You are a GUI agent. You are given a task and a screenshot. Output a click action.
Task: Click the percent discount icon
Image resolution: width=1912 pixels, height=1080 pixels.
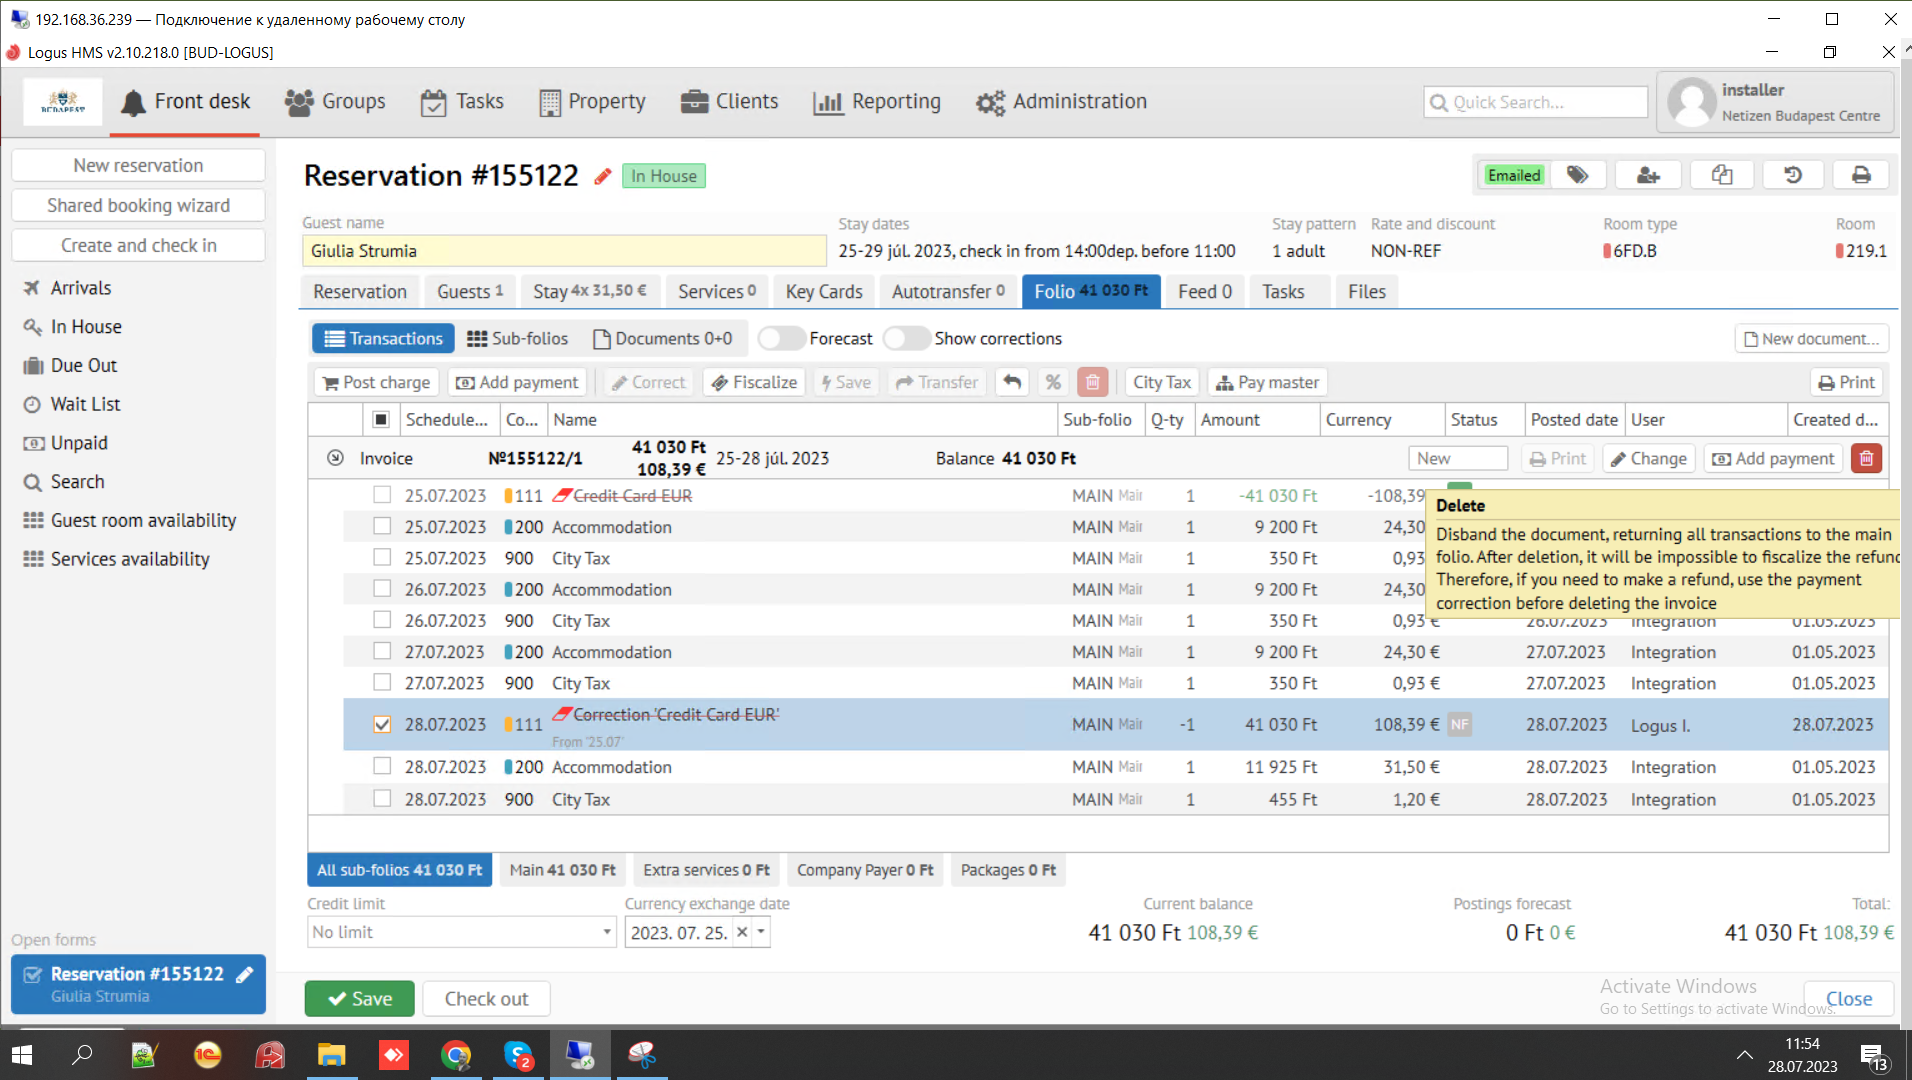tap(1053, 382)
